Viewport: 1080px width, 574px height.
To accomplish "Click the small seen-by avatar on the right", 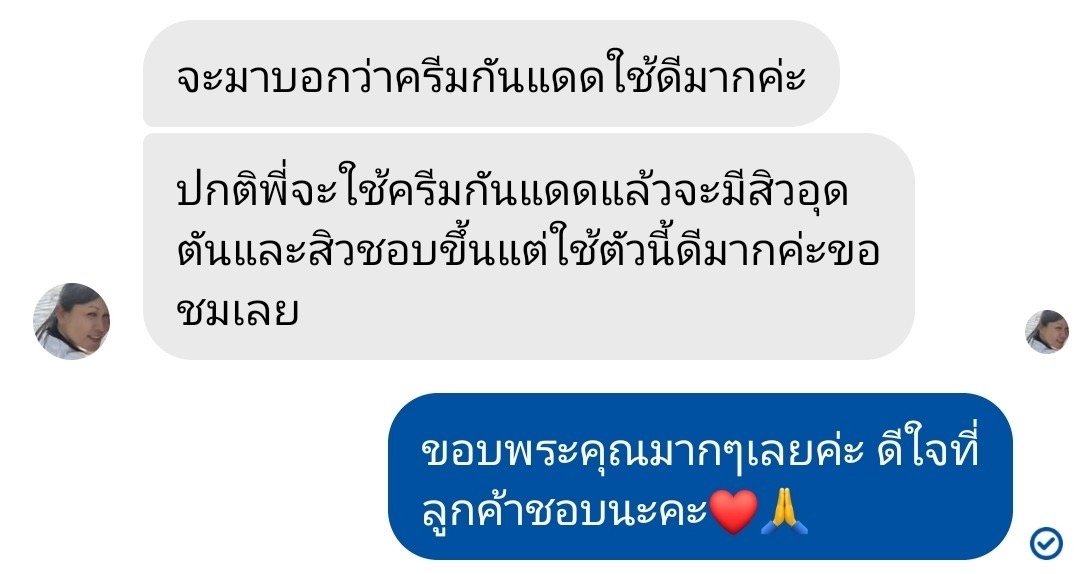I will click(1047, 331).
